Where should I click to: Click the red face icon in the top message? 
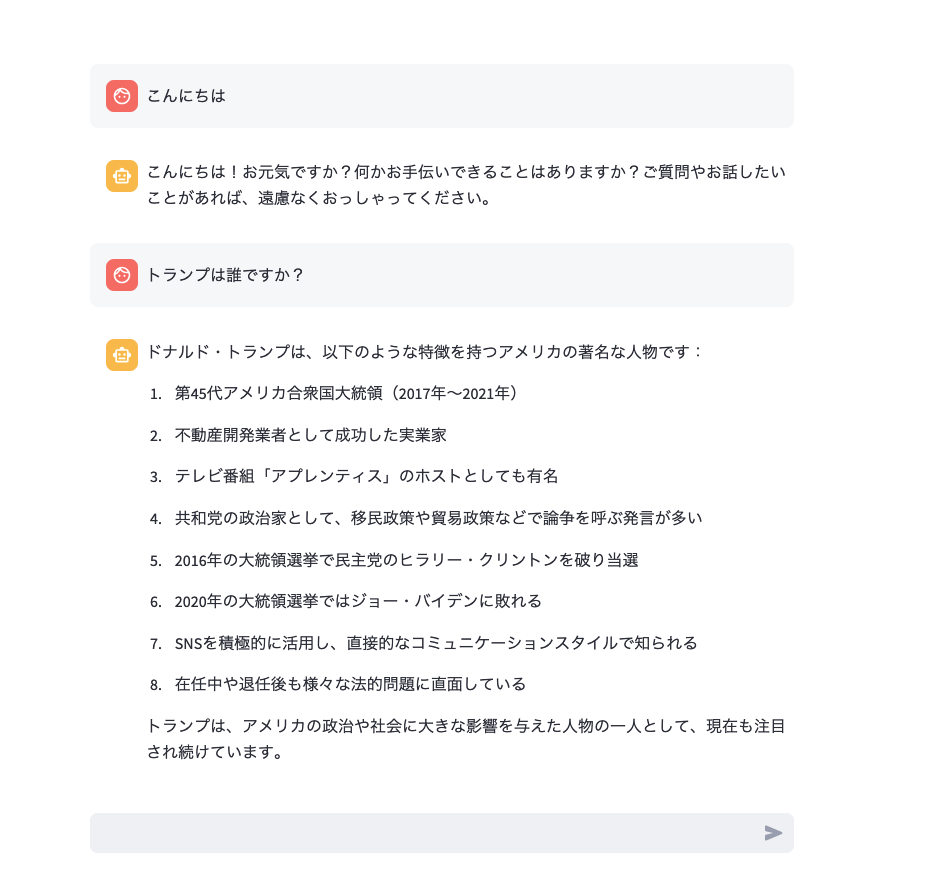pos(121,96)
